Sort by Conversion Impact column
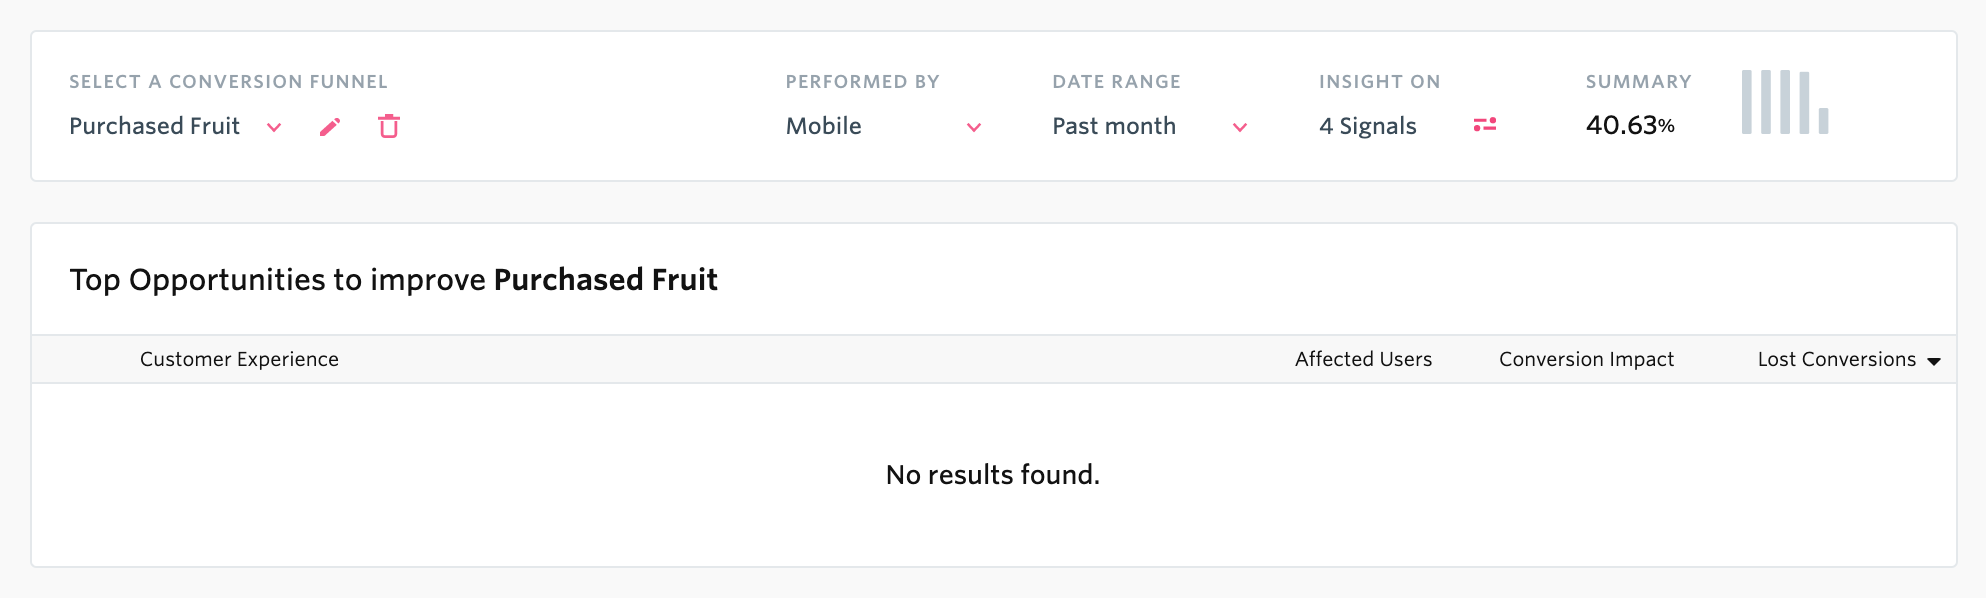Screen dimensions: 1986x598 [1586, 359]
